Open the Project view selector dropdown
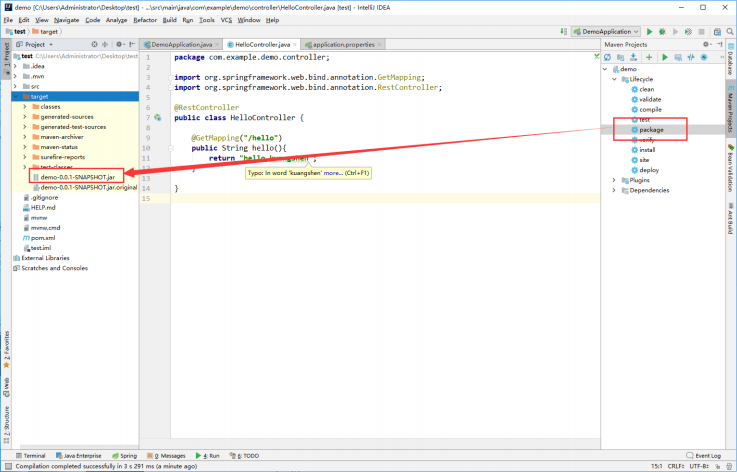This screenshot has height=472, width=737. click(x=35, y=44)
